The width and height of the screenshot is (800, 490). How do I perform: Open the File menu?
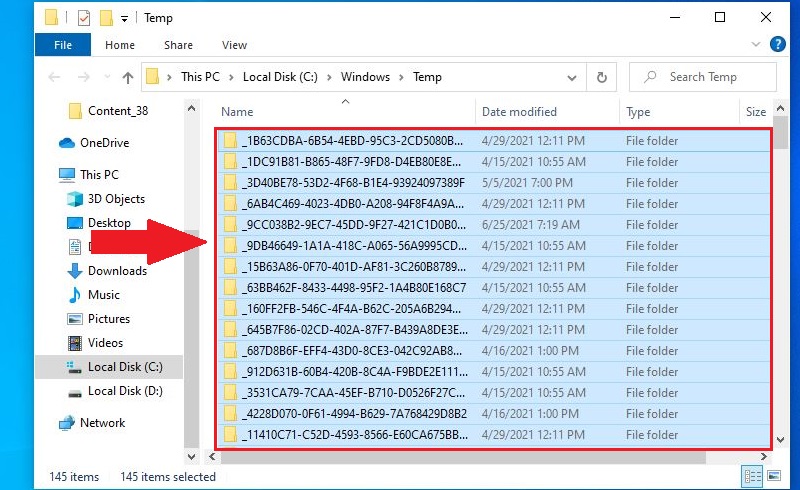[62, 45]
